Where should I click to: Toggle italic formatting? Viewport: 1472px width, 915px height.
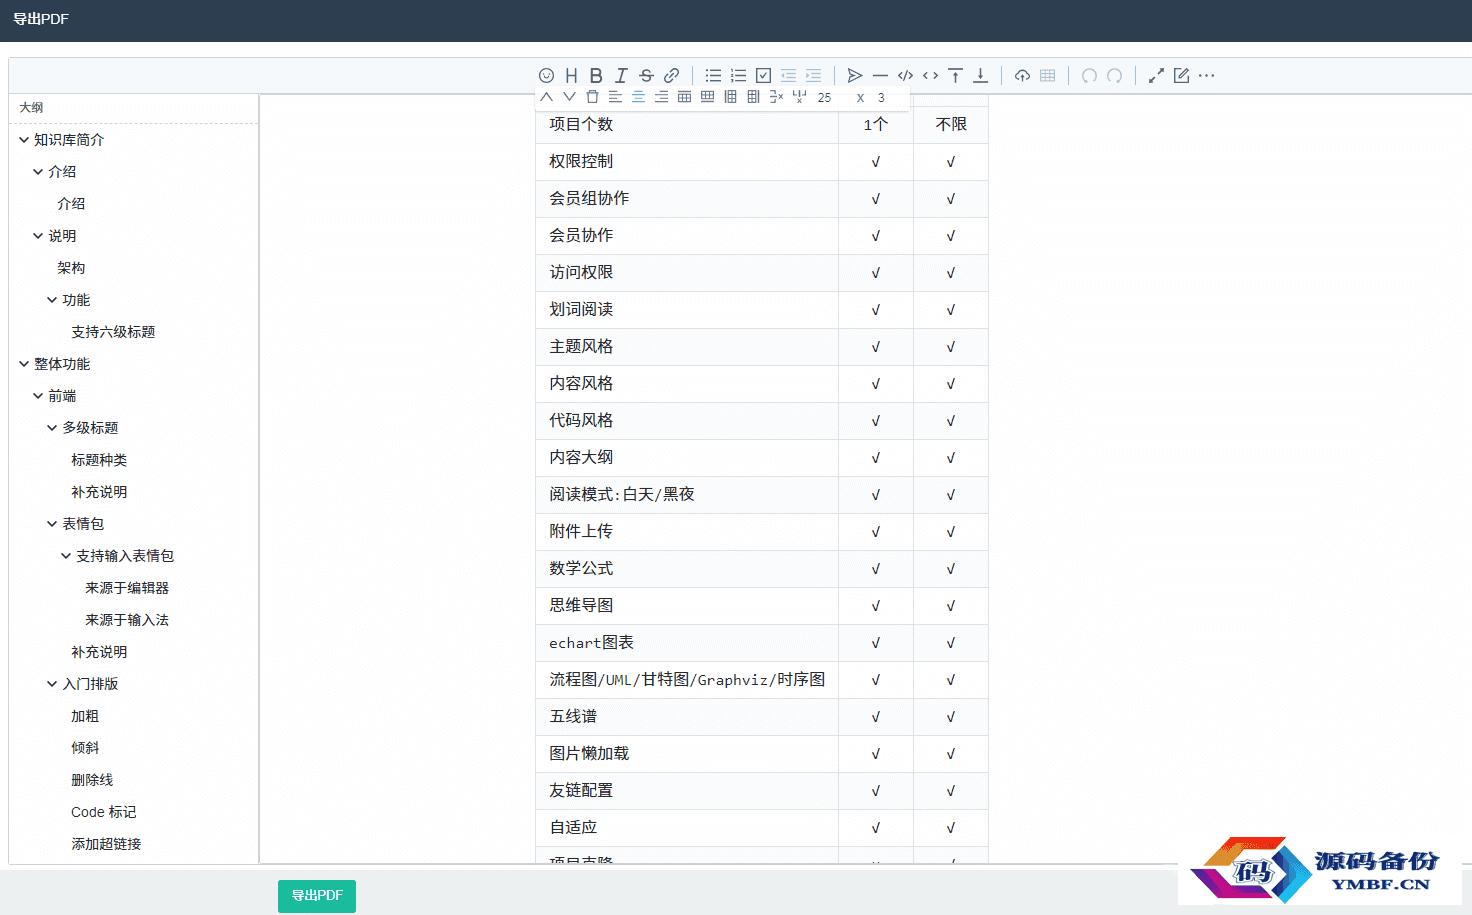(x=621, y=76)
